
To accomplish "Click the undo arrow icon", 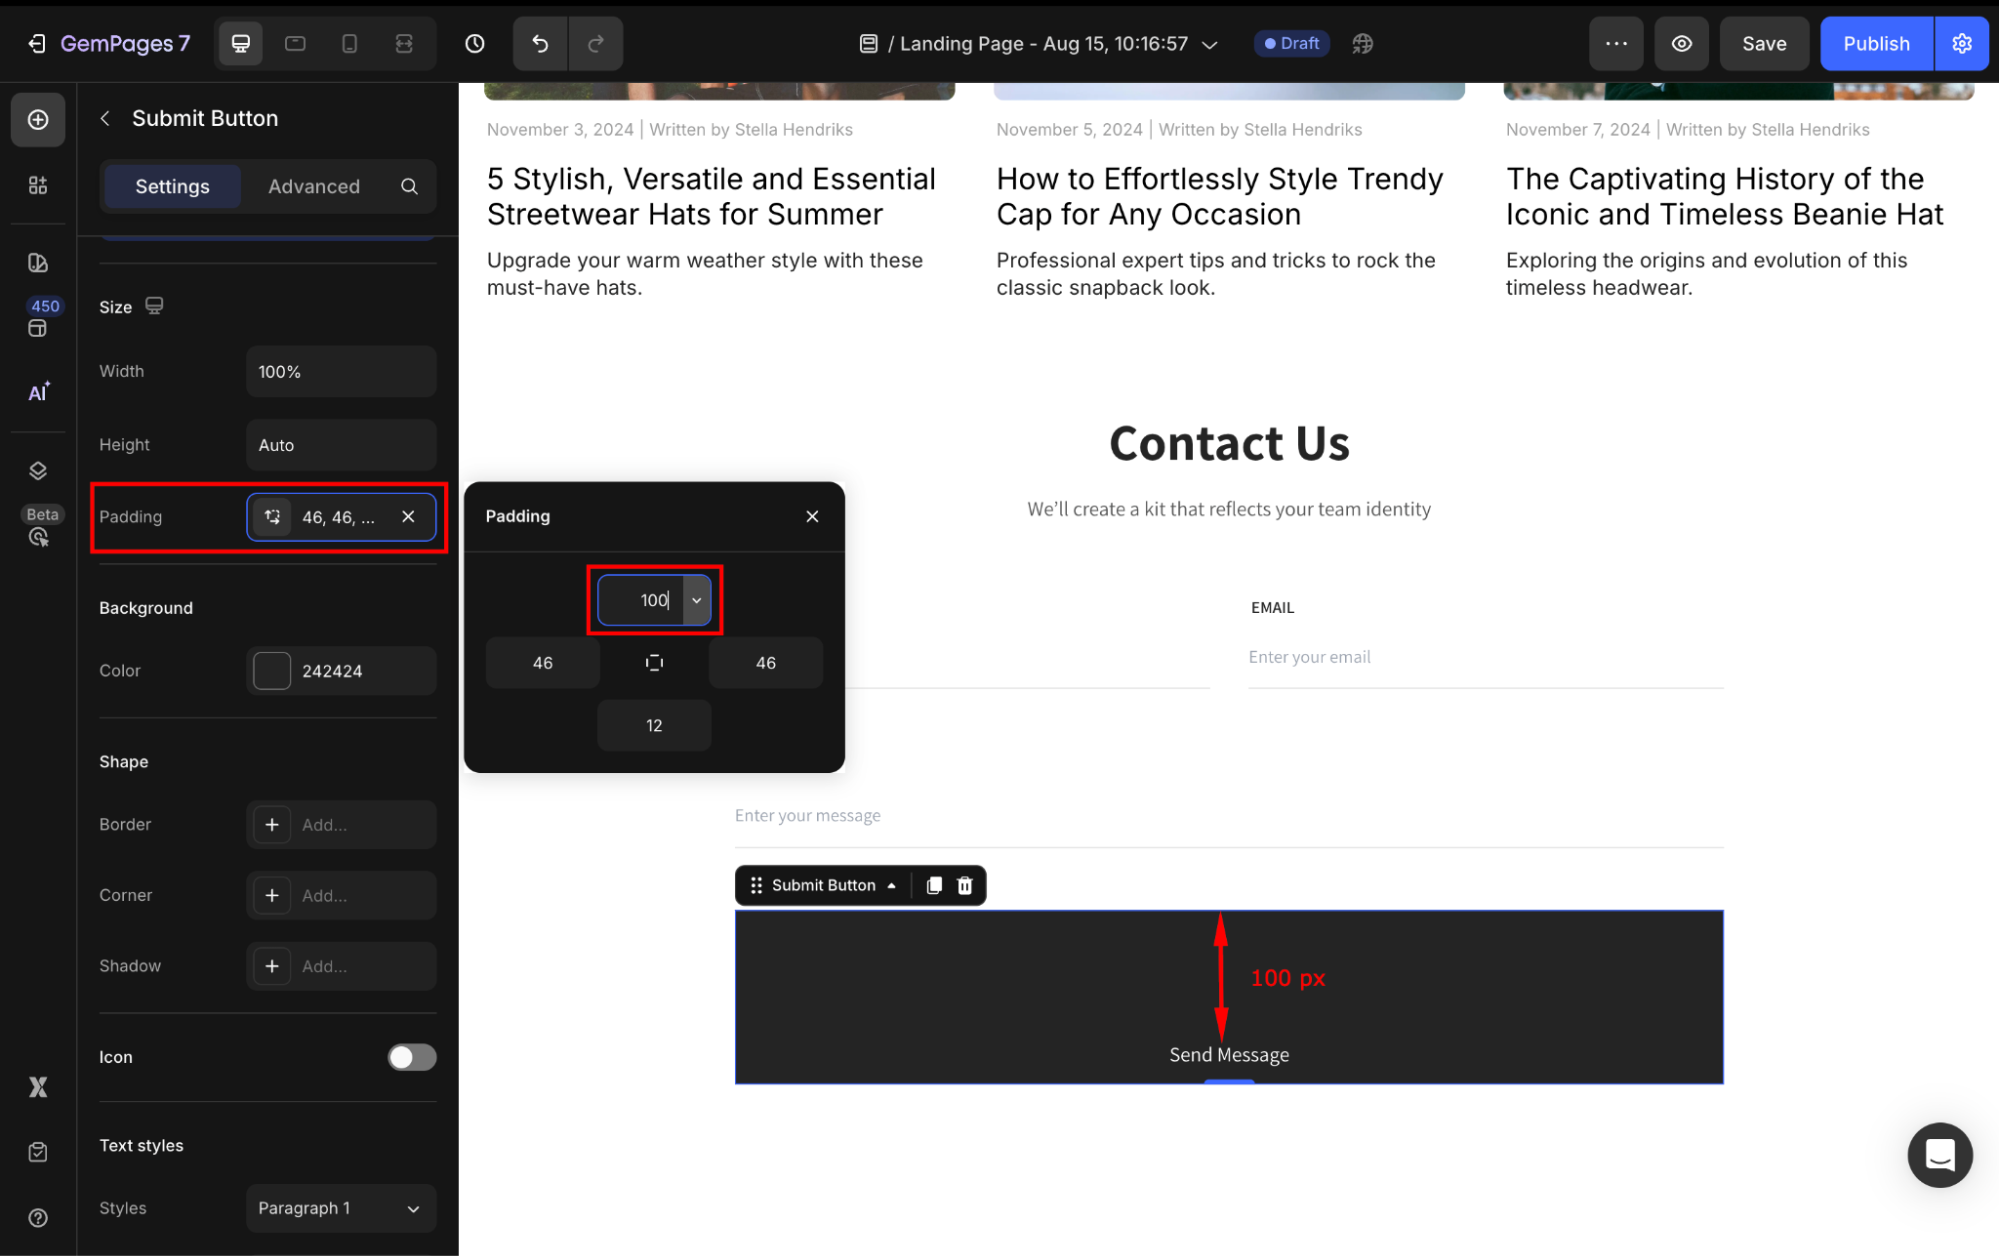I will pyautogui.click(x=540, y=43).
